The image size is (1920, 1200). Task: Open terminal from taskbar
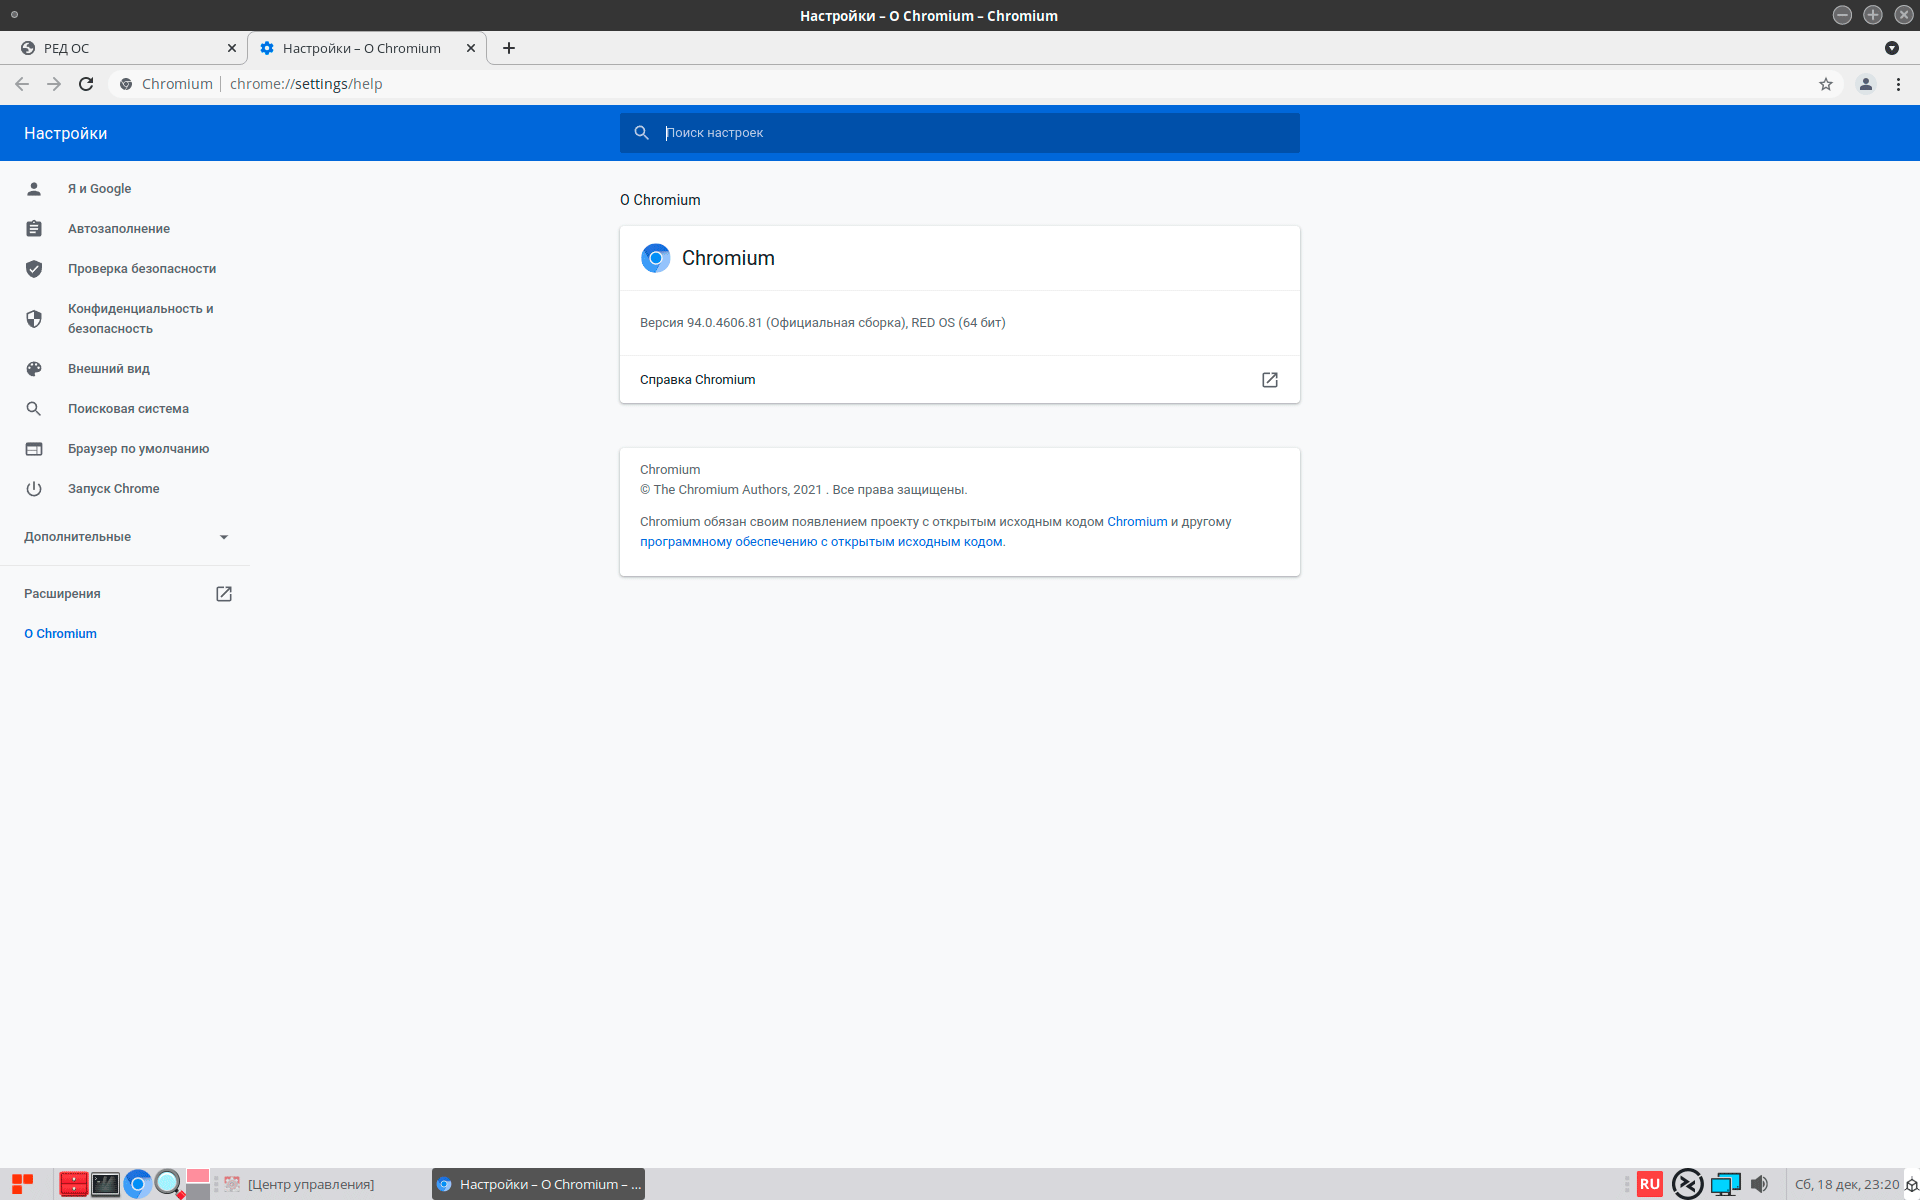pyautogui.click(x=105, y=1184)
